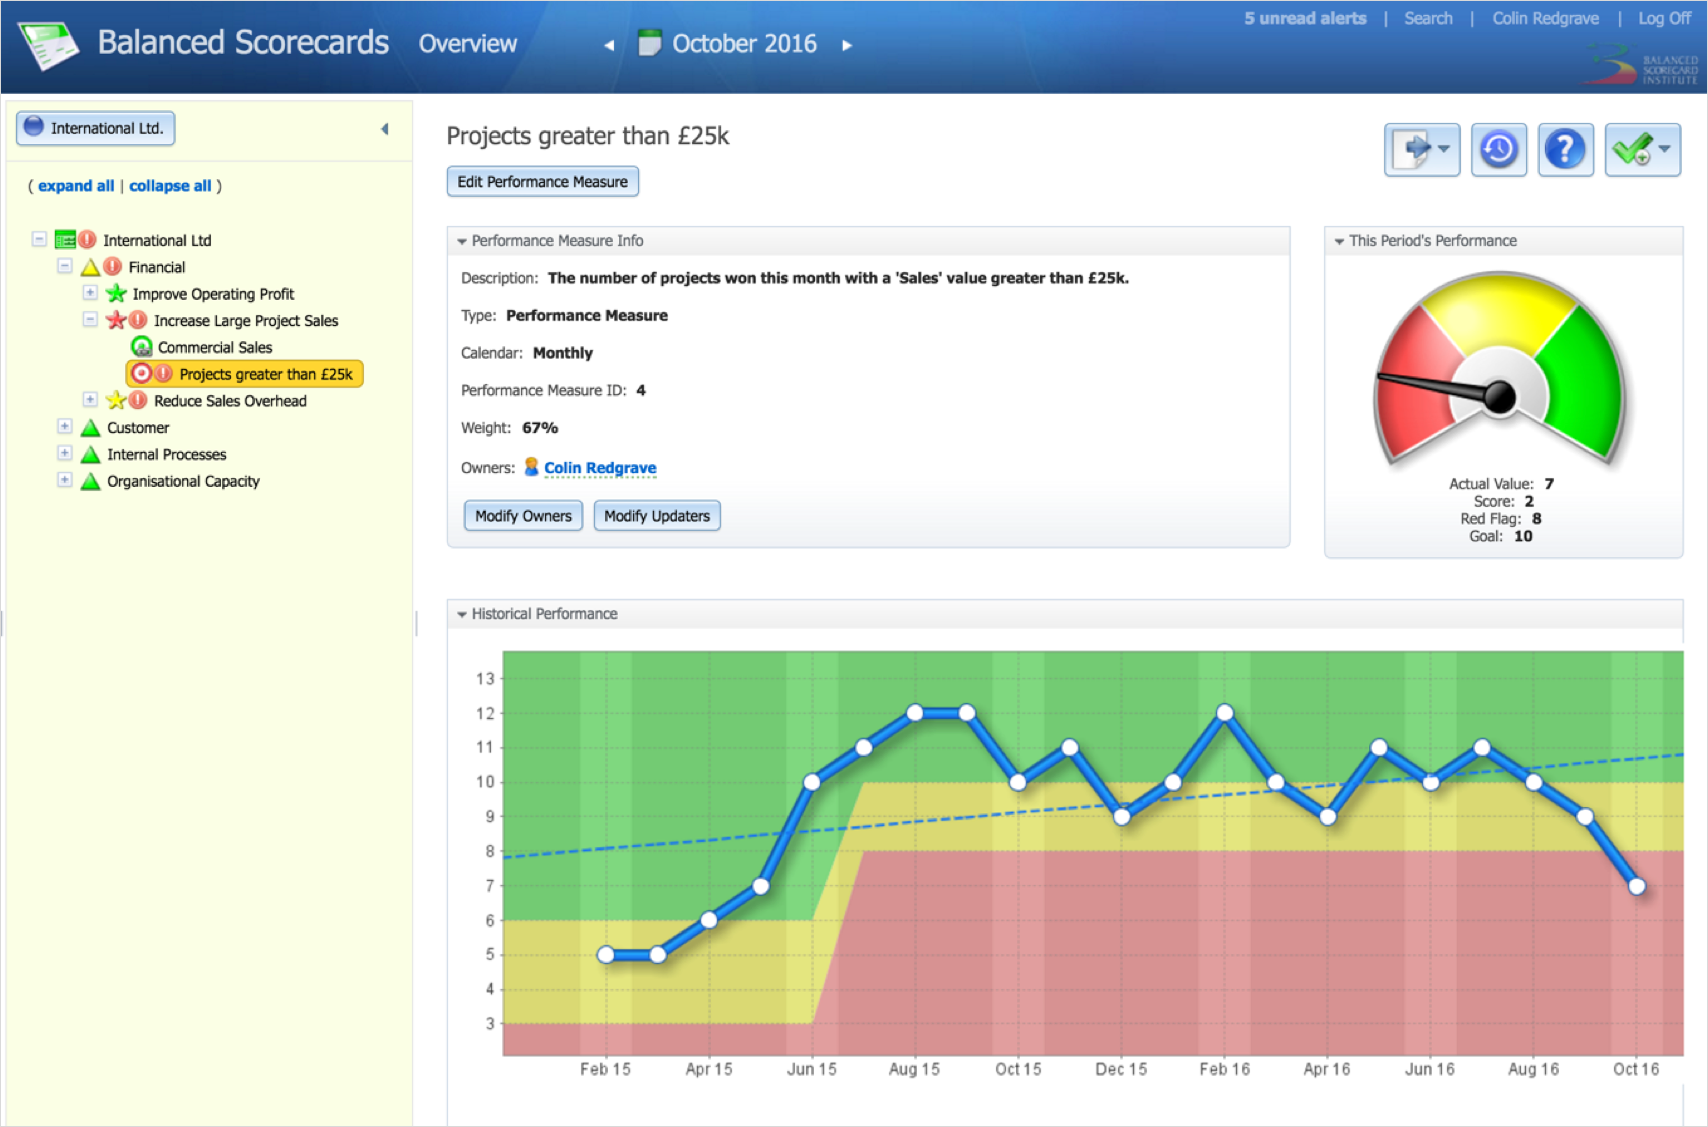This screenshot has height=1127, width=1708.
Task: Click the Feb 16 peak data point
Action: pos(1225,713)
